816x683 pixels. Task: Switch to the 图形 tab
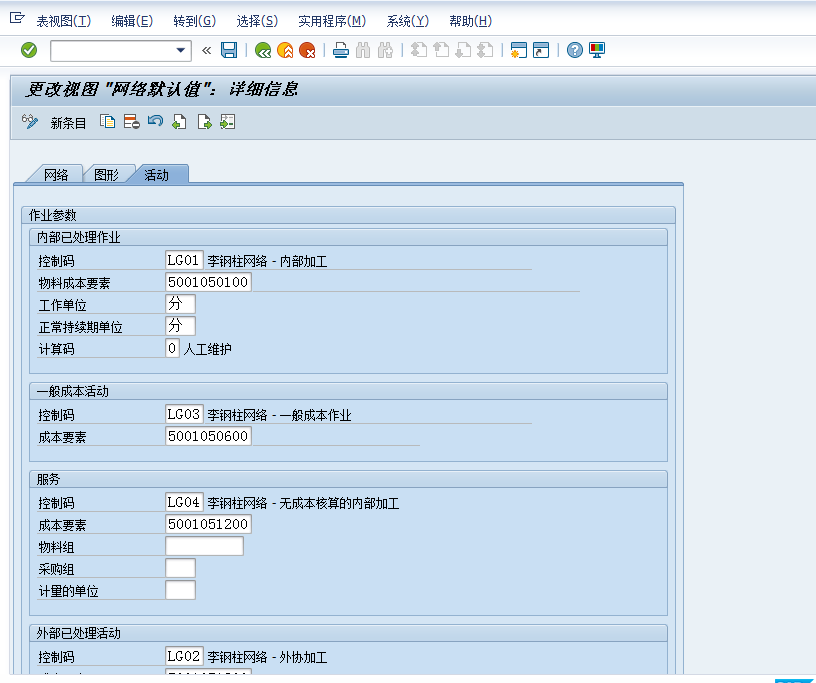click(107, 174)
